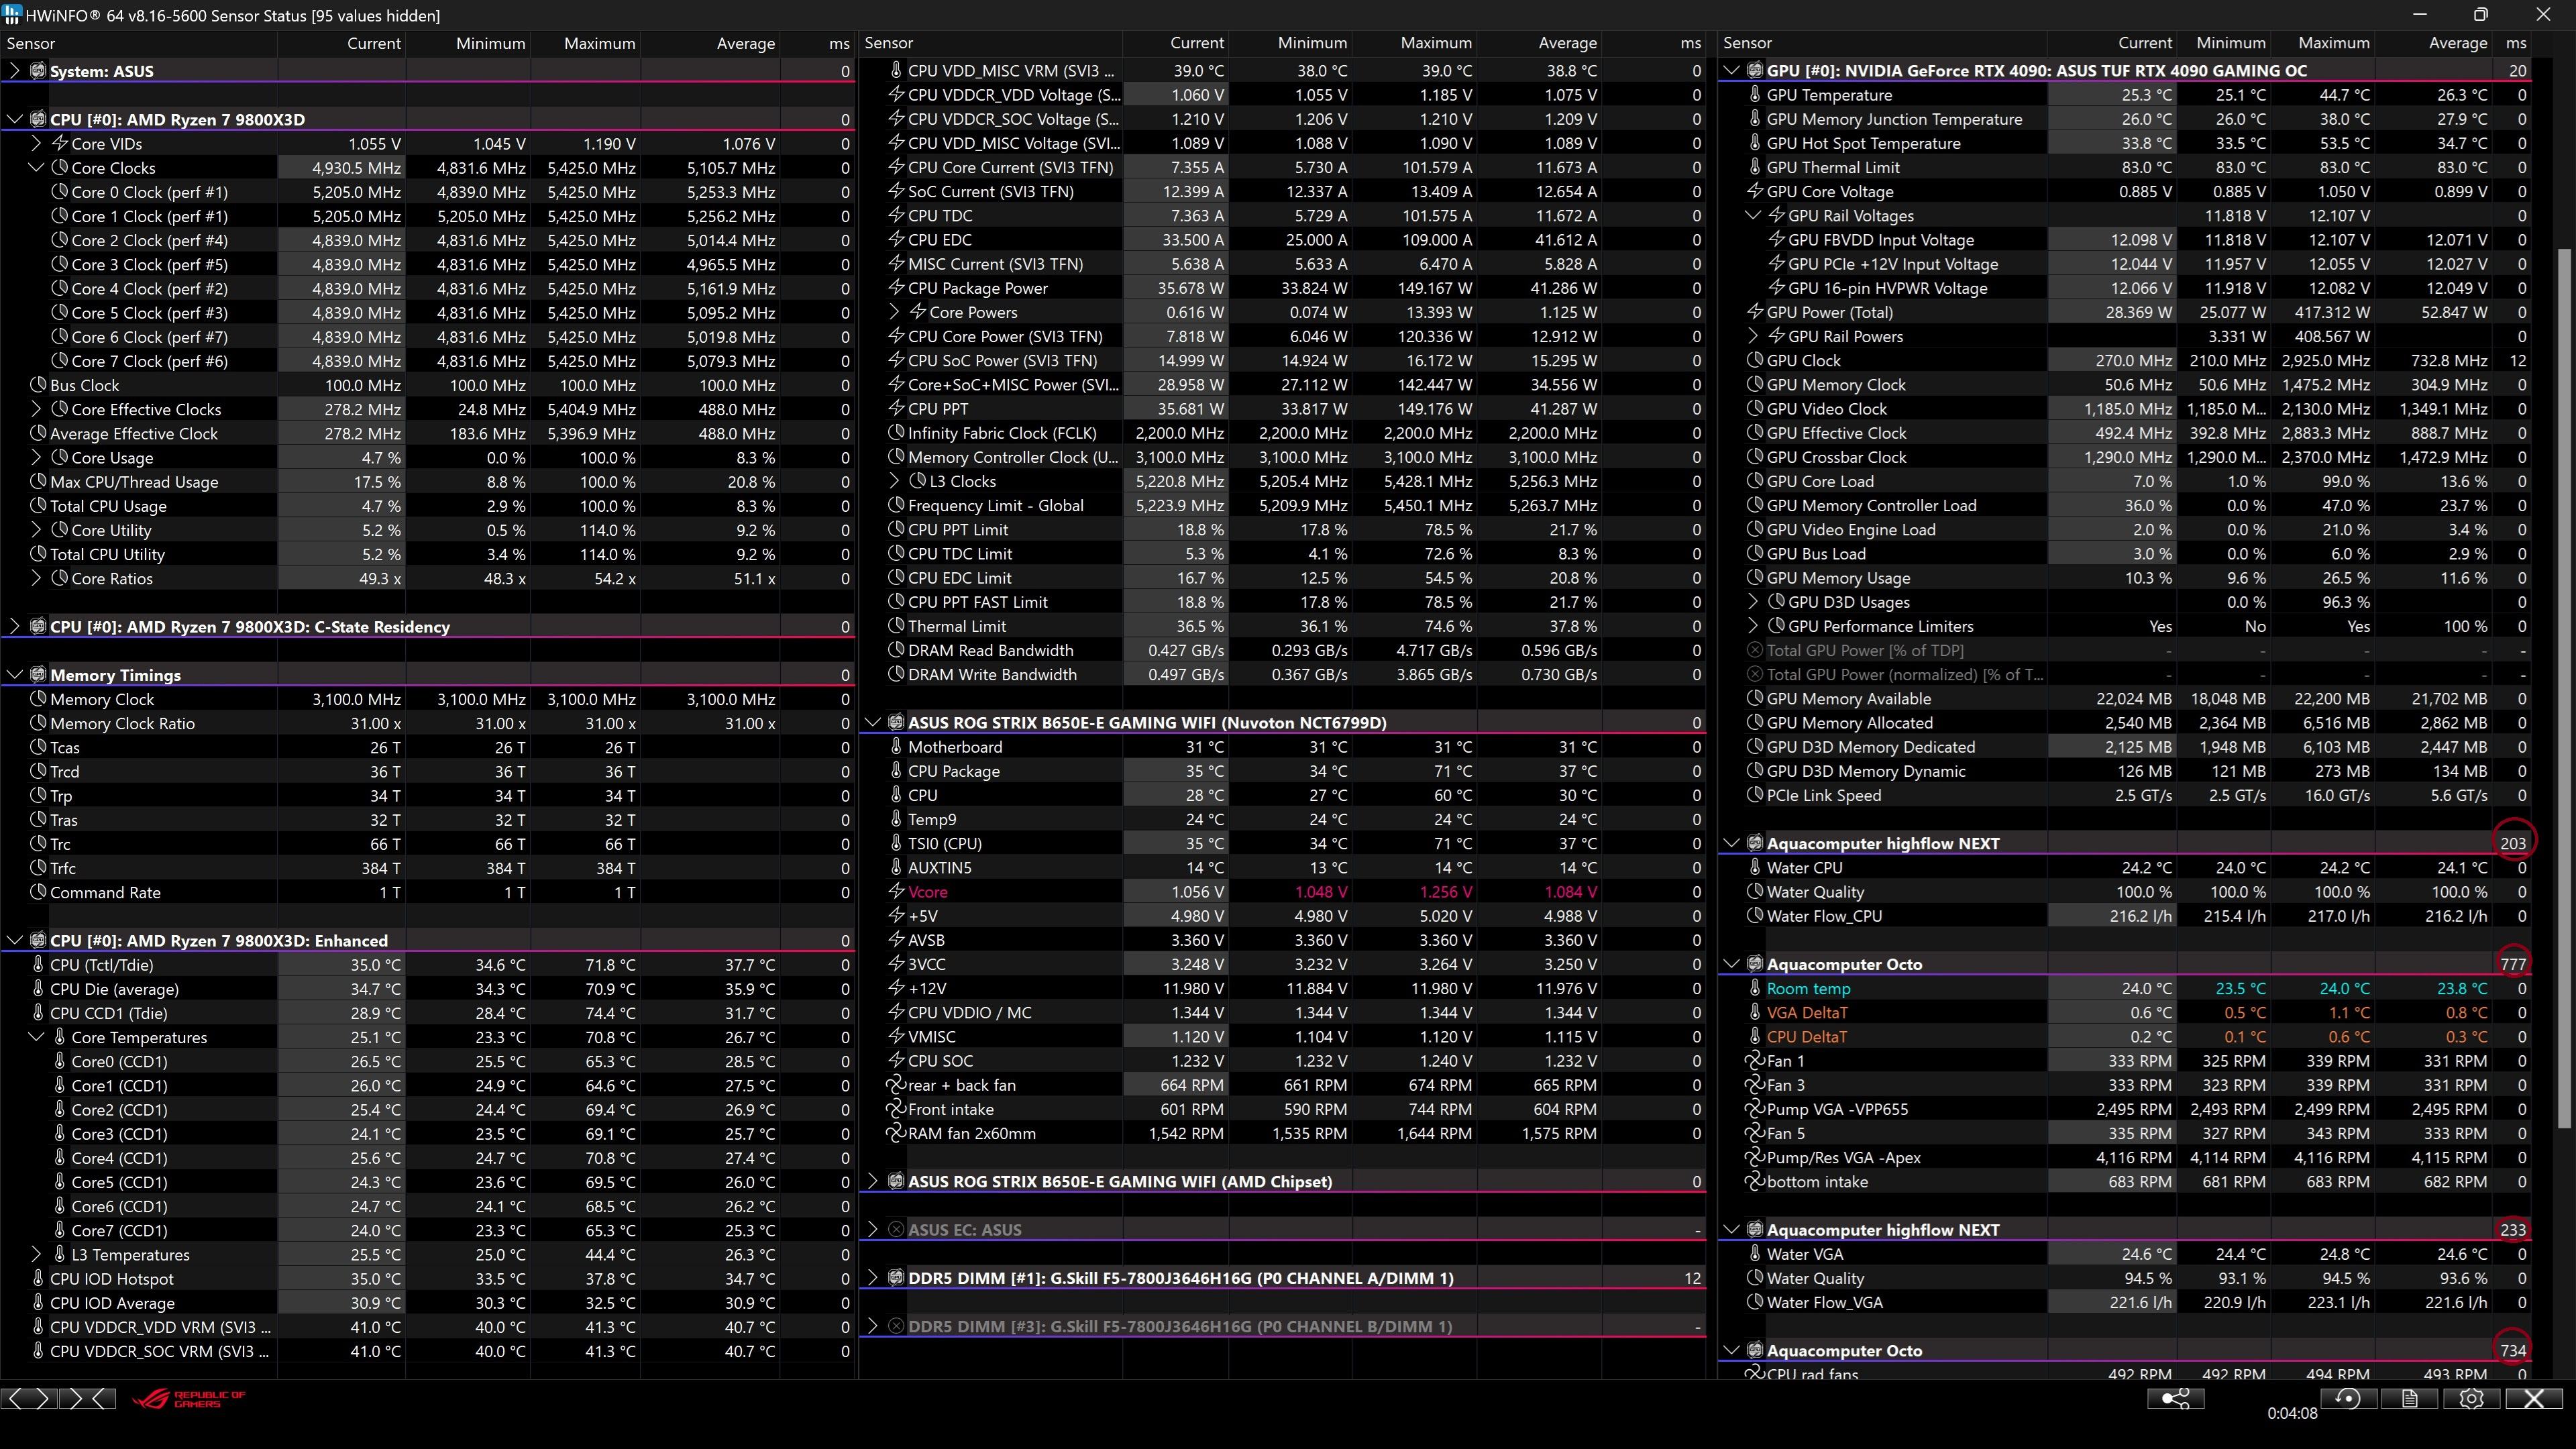
Task: Click the expand columns arrows button in bottom toolbar
Action: click(x=29, y=1398)
